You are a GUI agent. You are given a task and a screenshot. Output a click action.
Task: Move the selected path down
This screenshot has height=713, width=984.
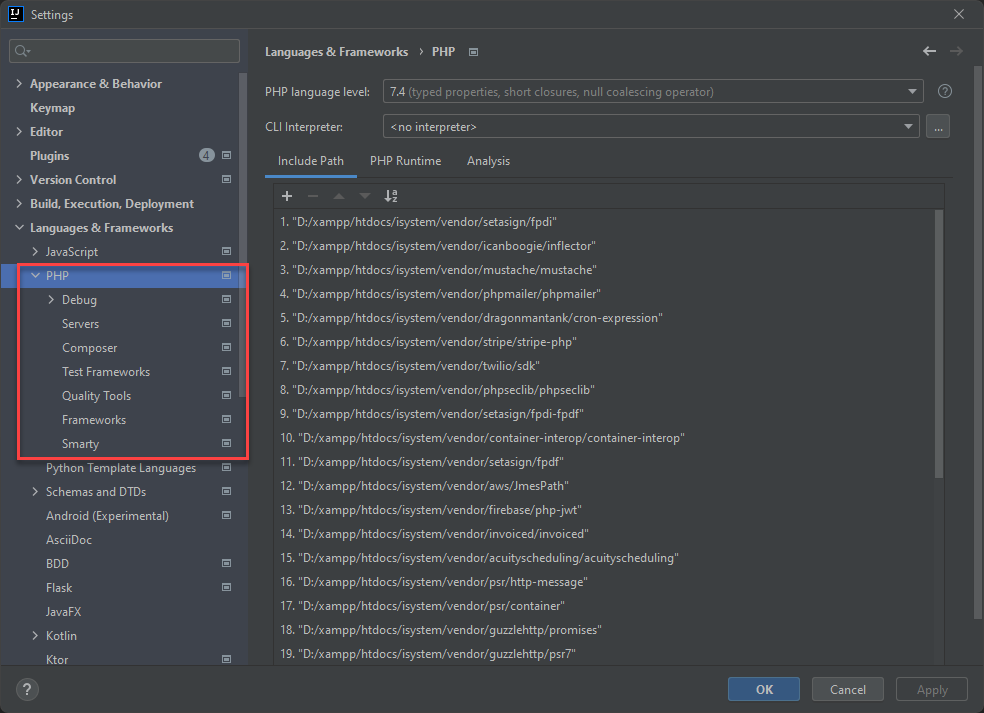(364, 195)
